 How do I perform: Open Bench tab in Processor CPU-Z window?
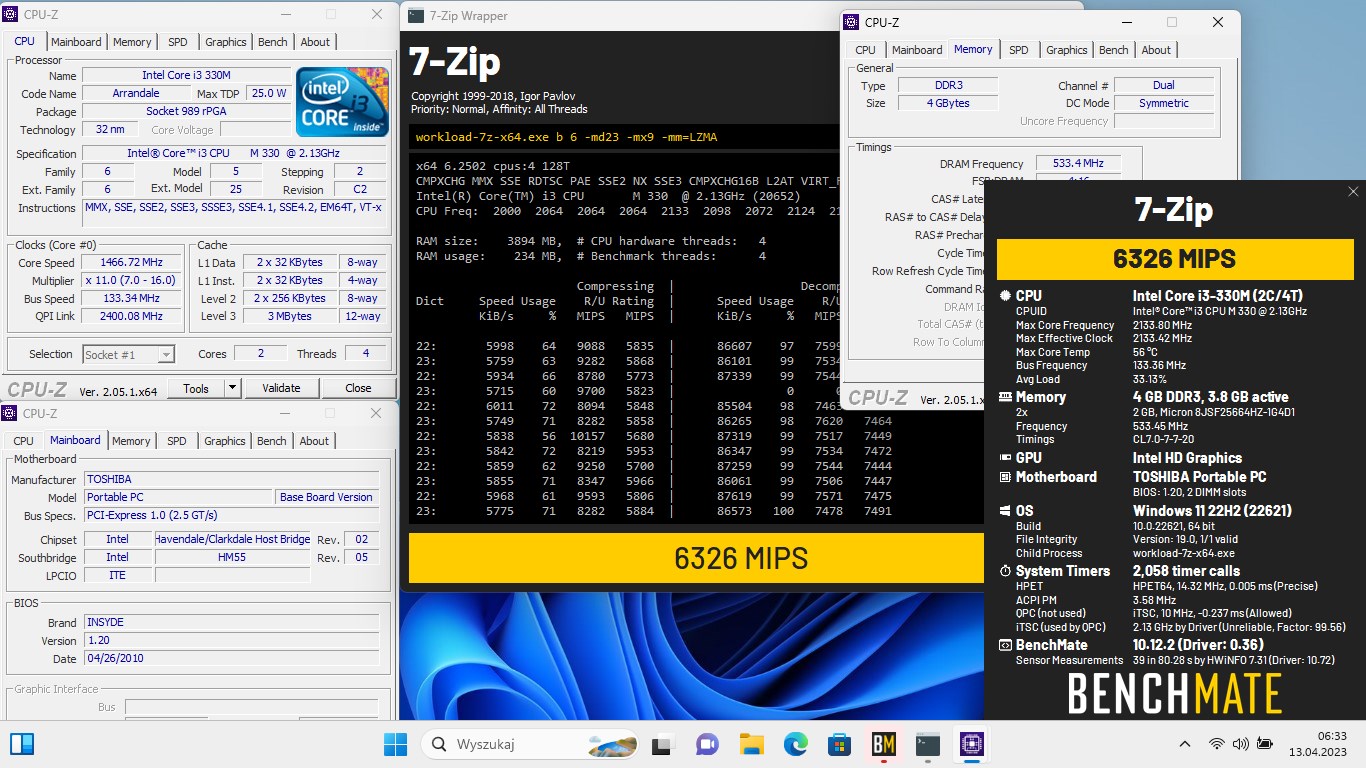[273, 42]
